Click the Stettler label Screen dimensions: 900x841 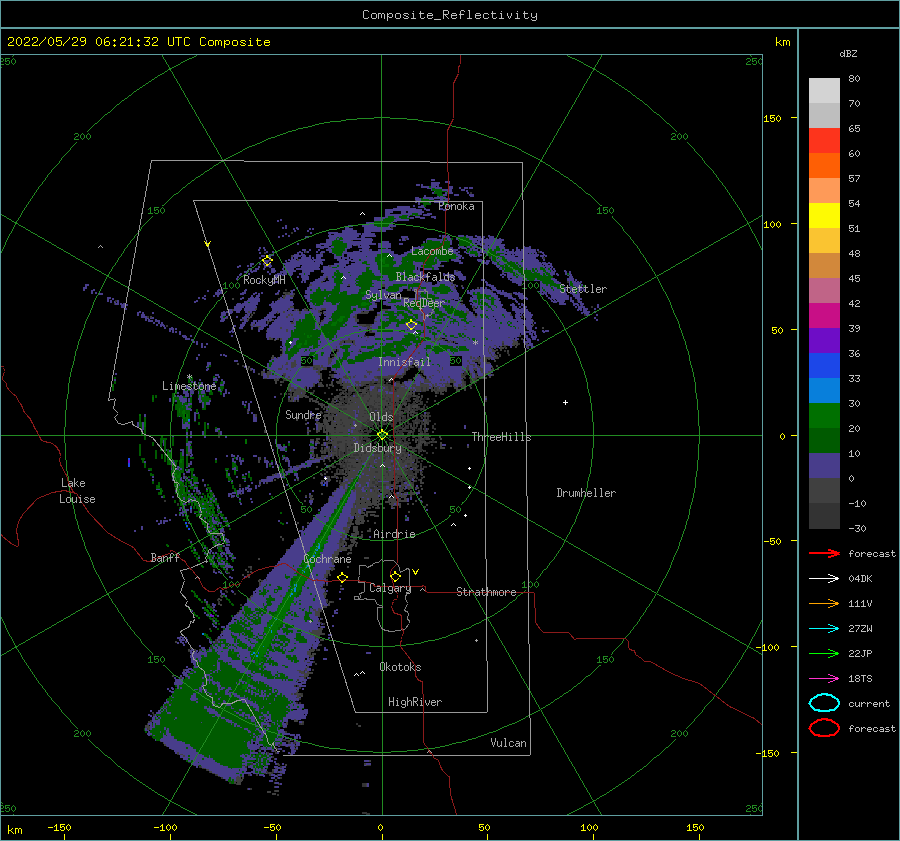tap(583, 289)
